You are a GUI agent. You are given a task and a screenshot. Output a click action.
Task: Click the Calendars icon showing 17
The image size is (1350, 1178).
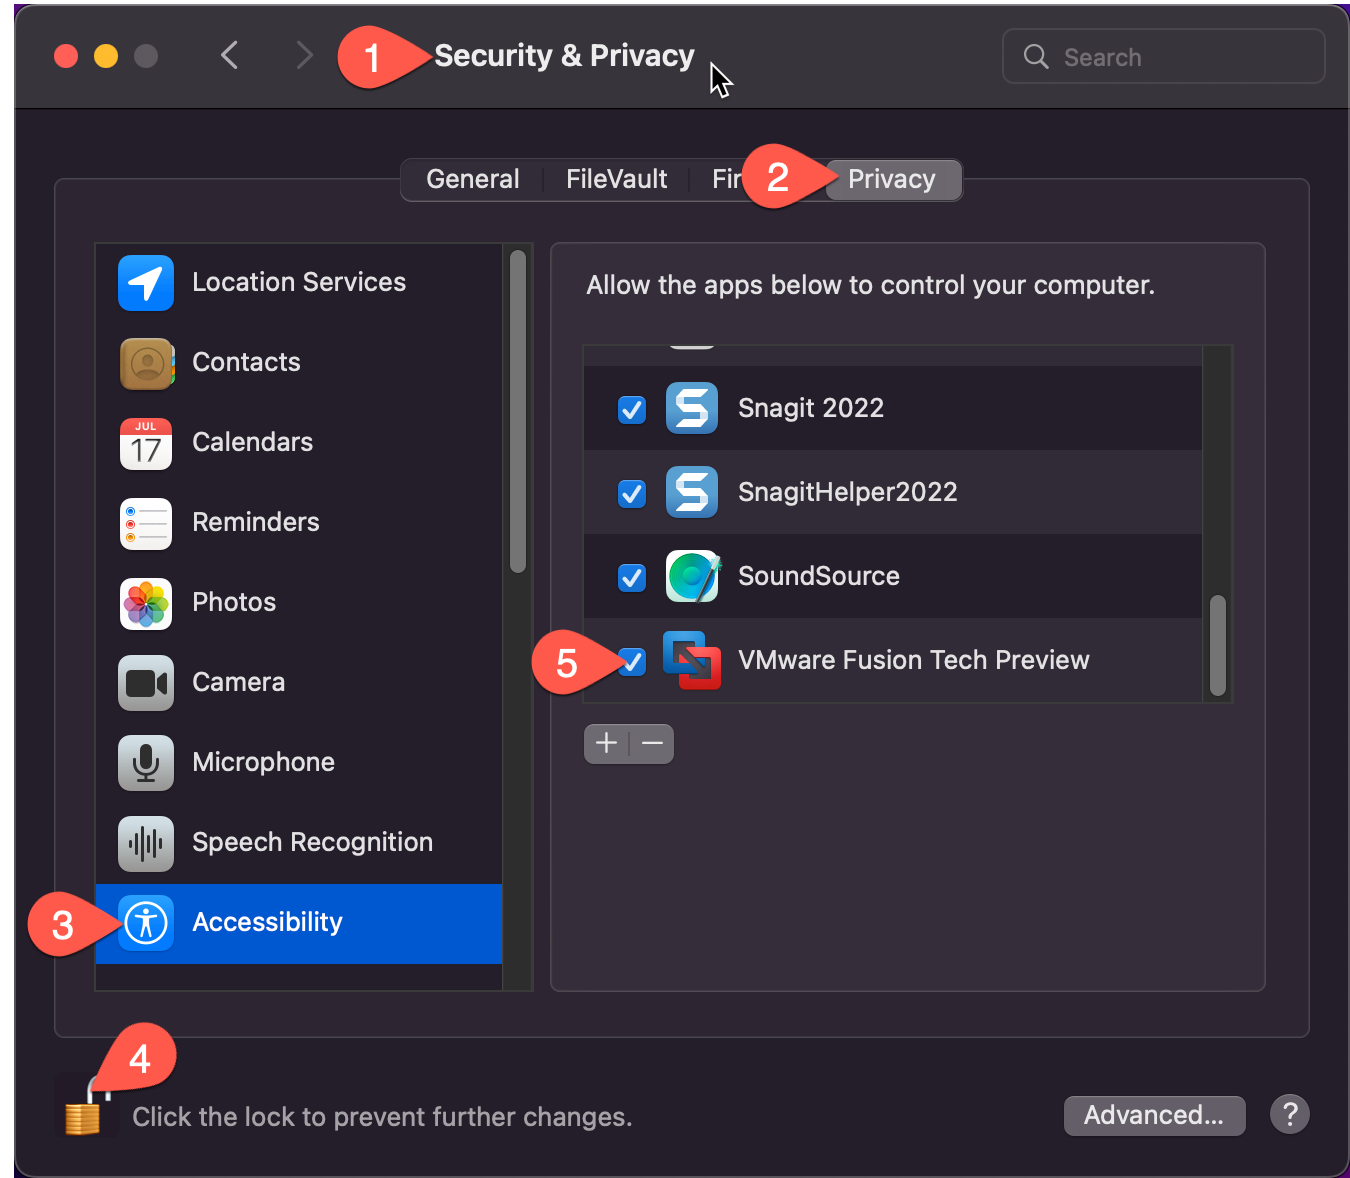(146, 443)
